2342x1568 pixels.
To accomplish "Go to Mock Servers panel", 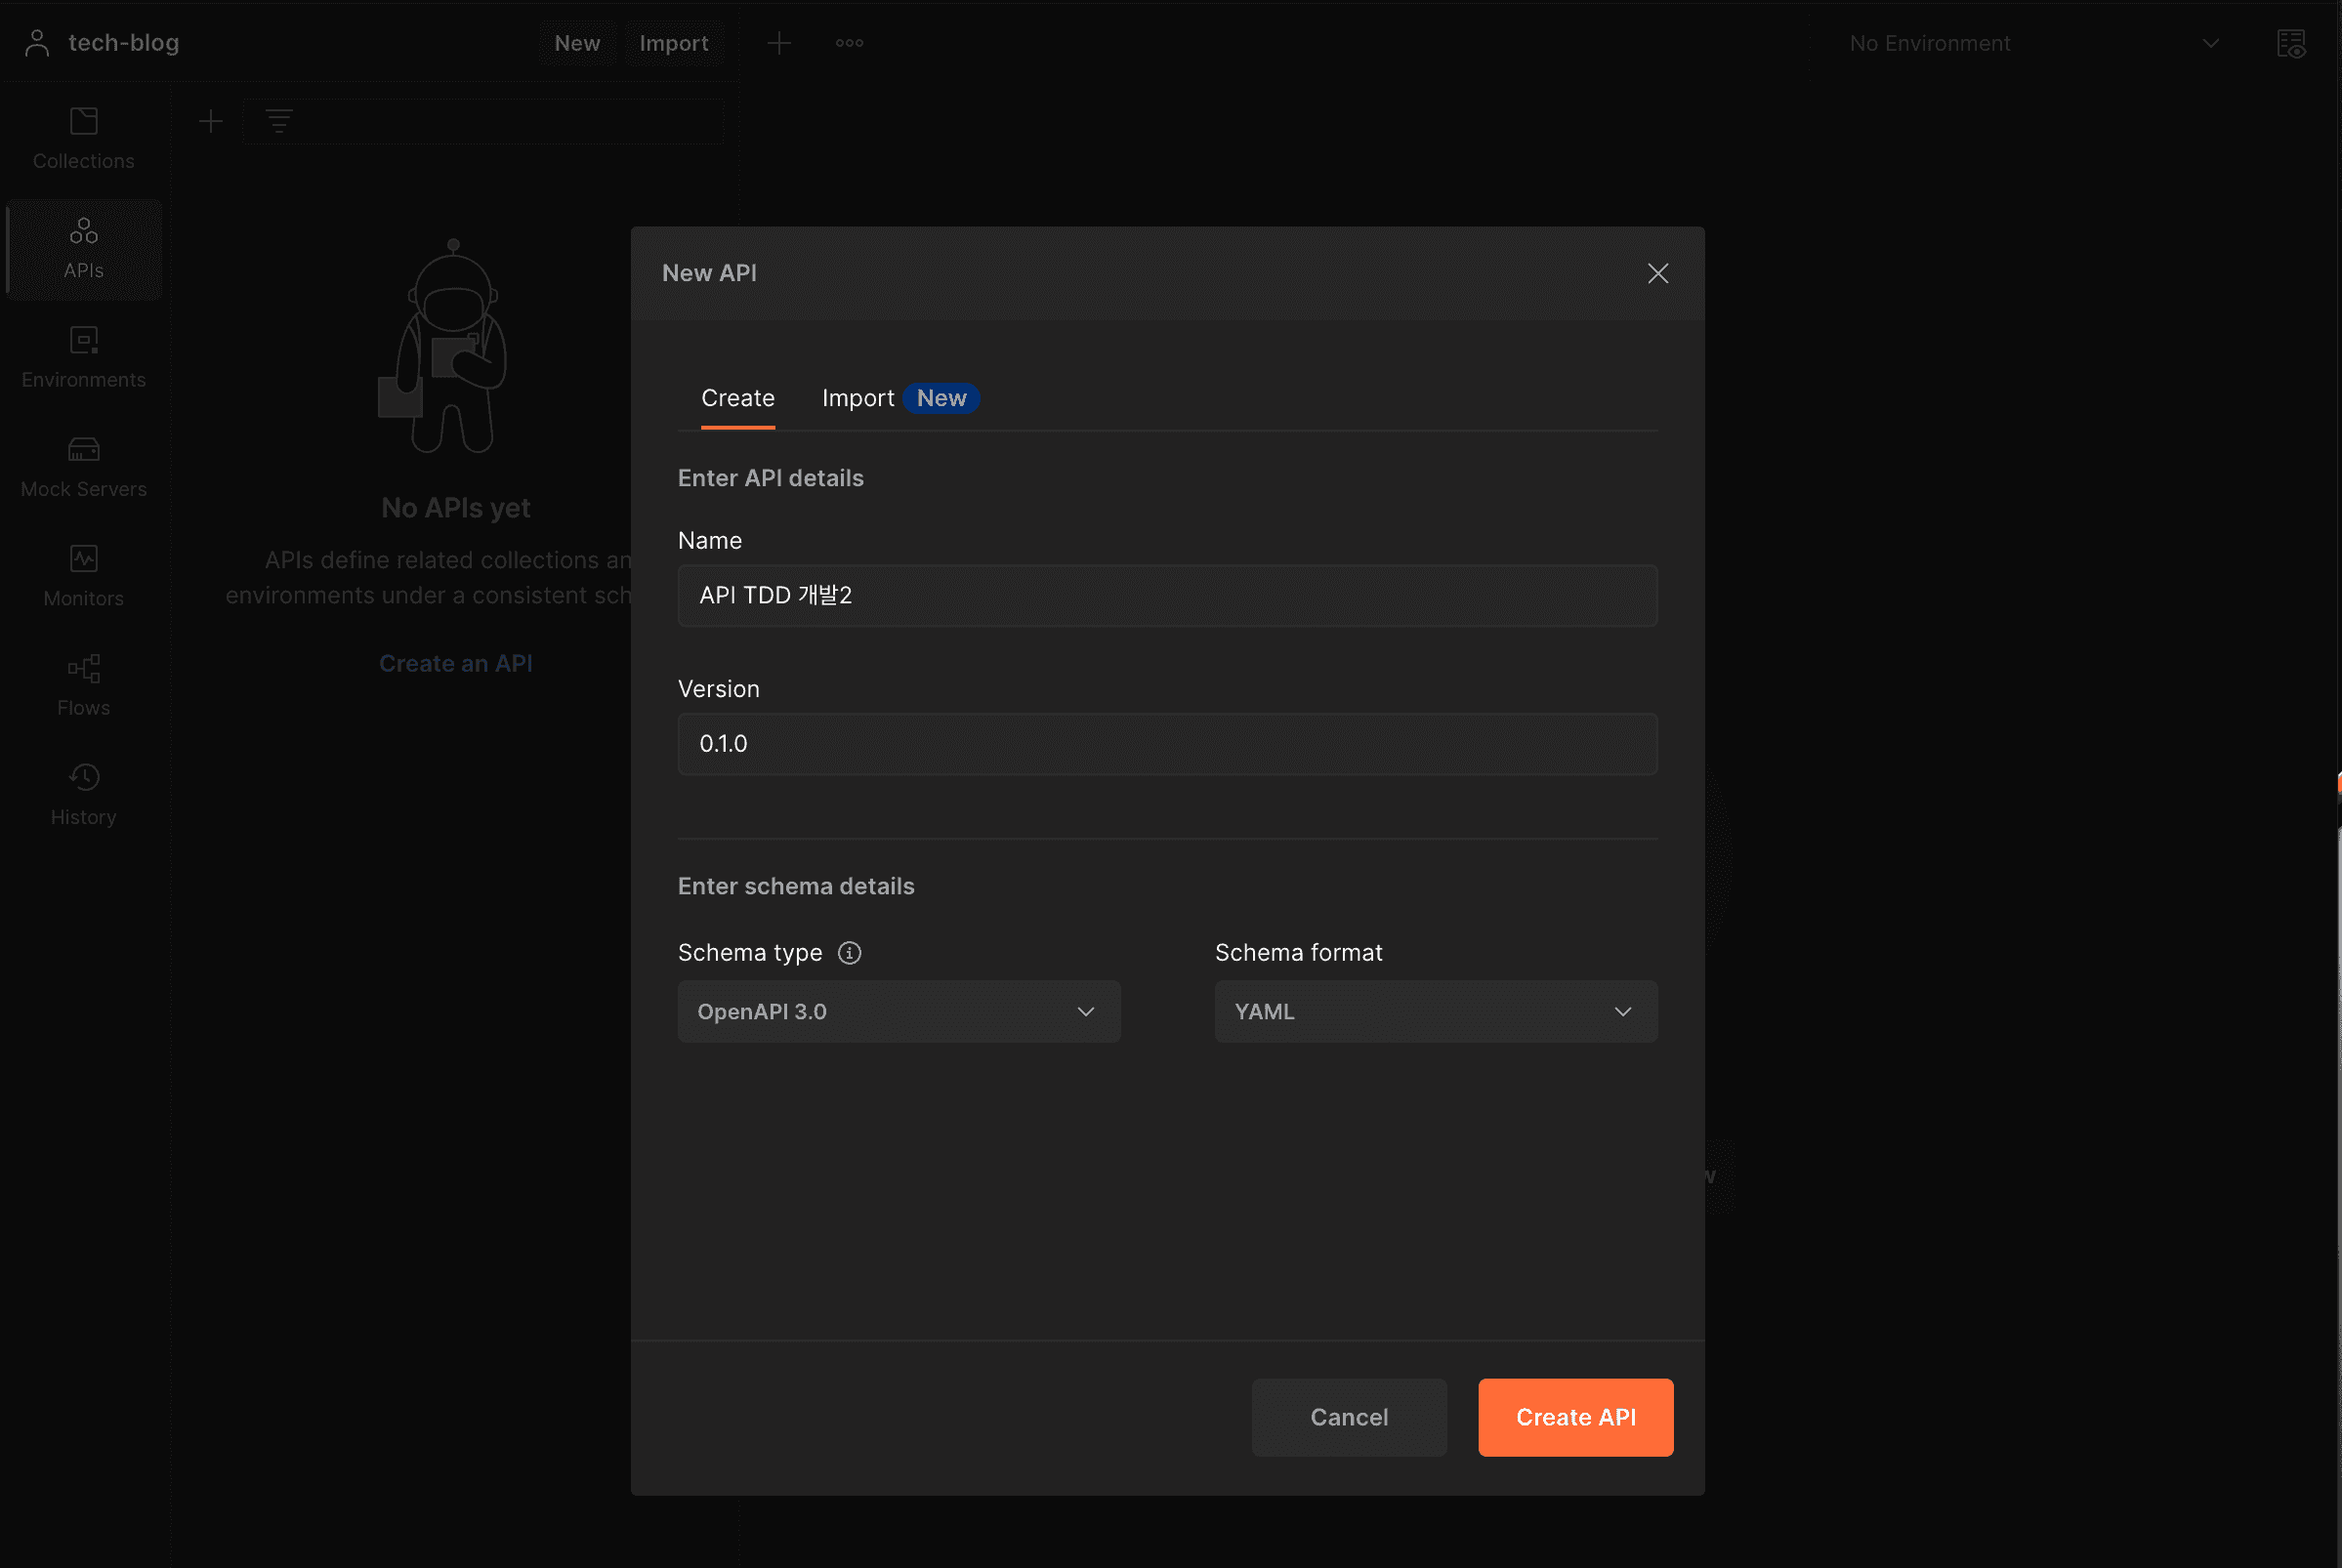I will coord(83,466).
